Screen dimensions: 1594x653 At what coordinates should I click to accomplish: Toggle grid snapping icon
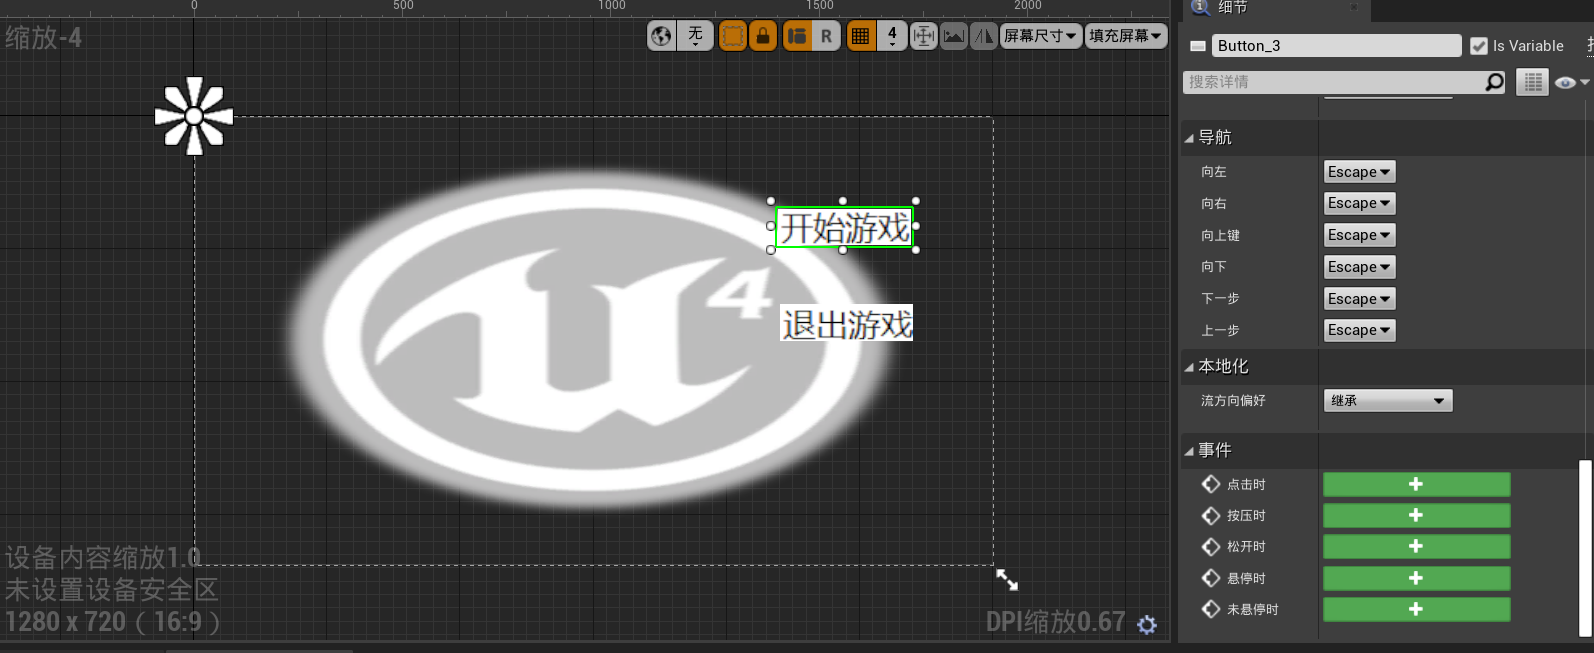pyautogui.click(x=861, y=36)
